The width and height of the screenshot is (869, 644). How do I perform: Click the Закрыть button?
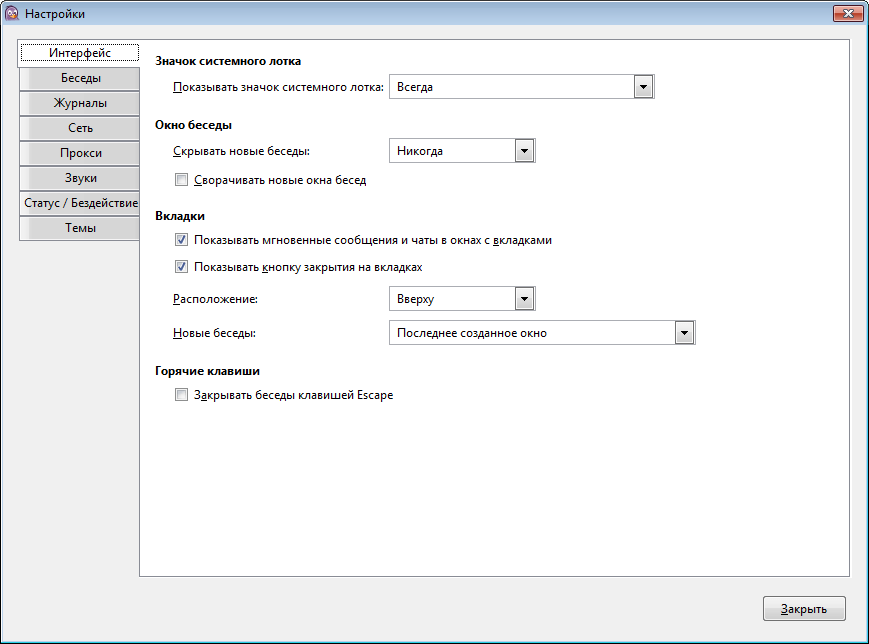[804, 609]
